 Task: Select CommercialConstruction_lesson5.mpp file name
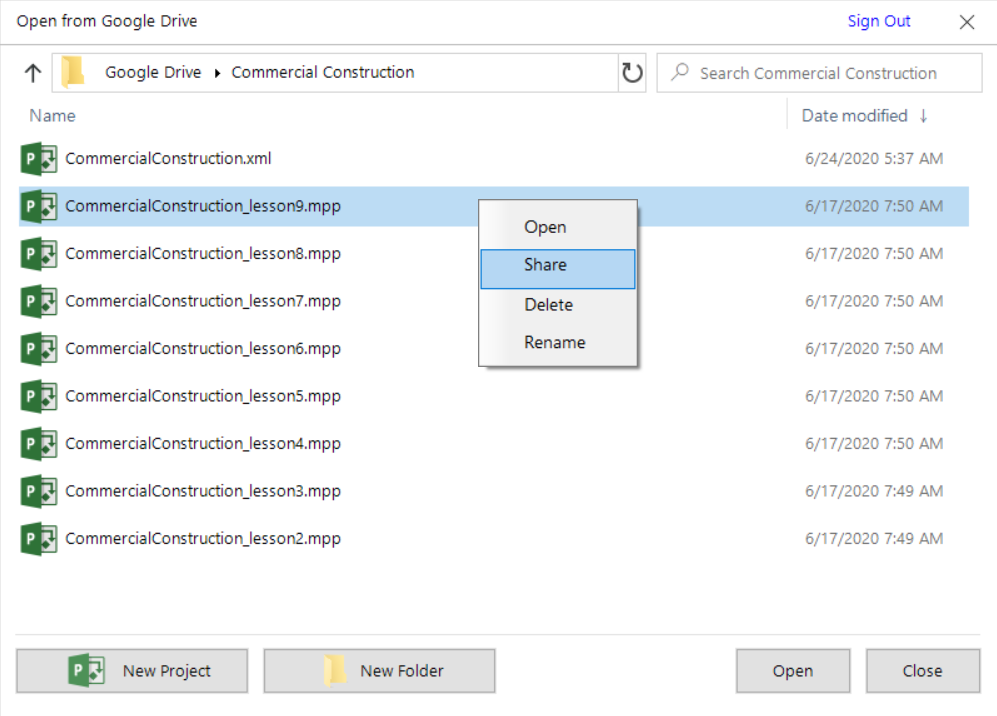203,396
